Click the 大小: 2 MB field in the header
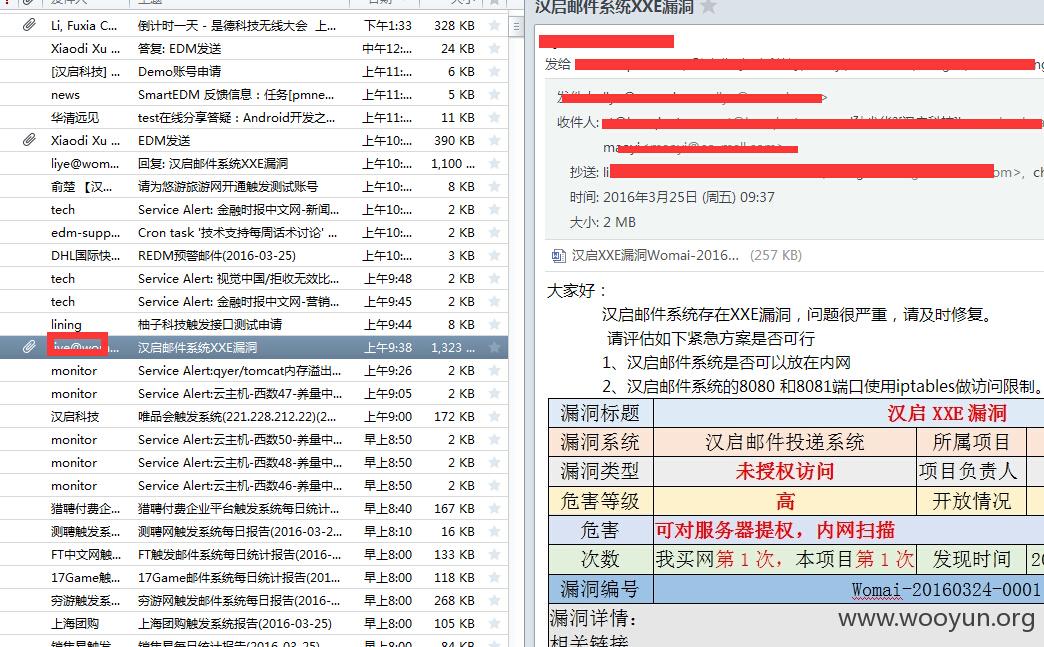The height and width of the screenshot is (647, 1044). coord(603,222)
